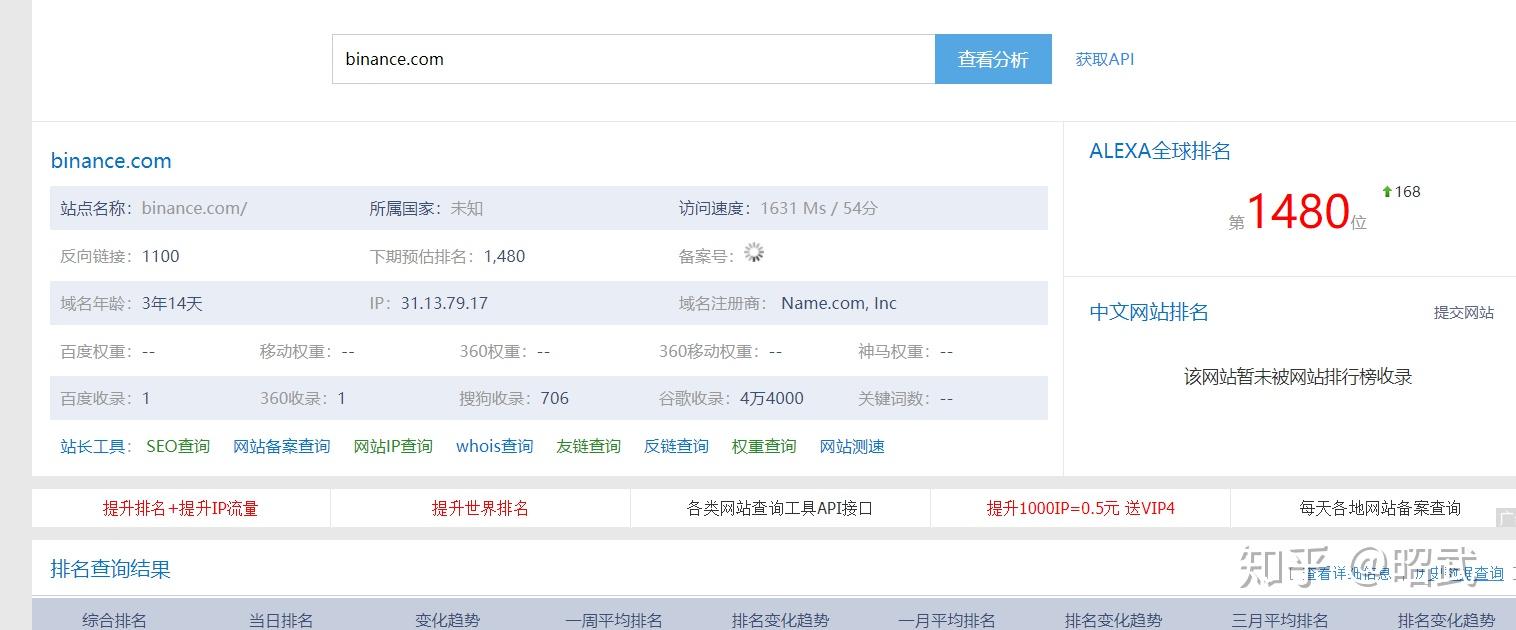Click the registrar Name.com, Inc
This screenshot has height=630, width=1516.
click(839, 303)
